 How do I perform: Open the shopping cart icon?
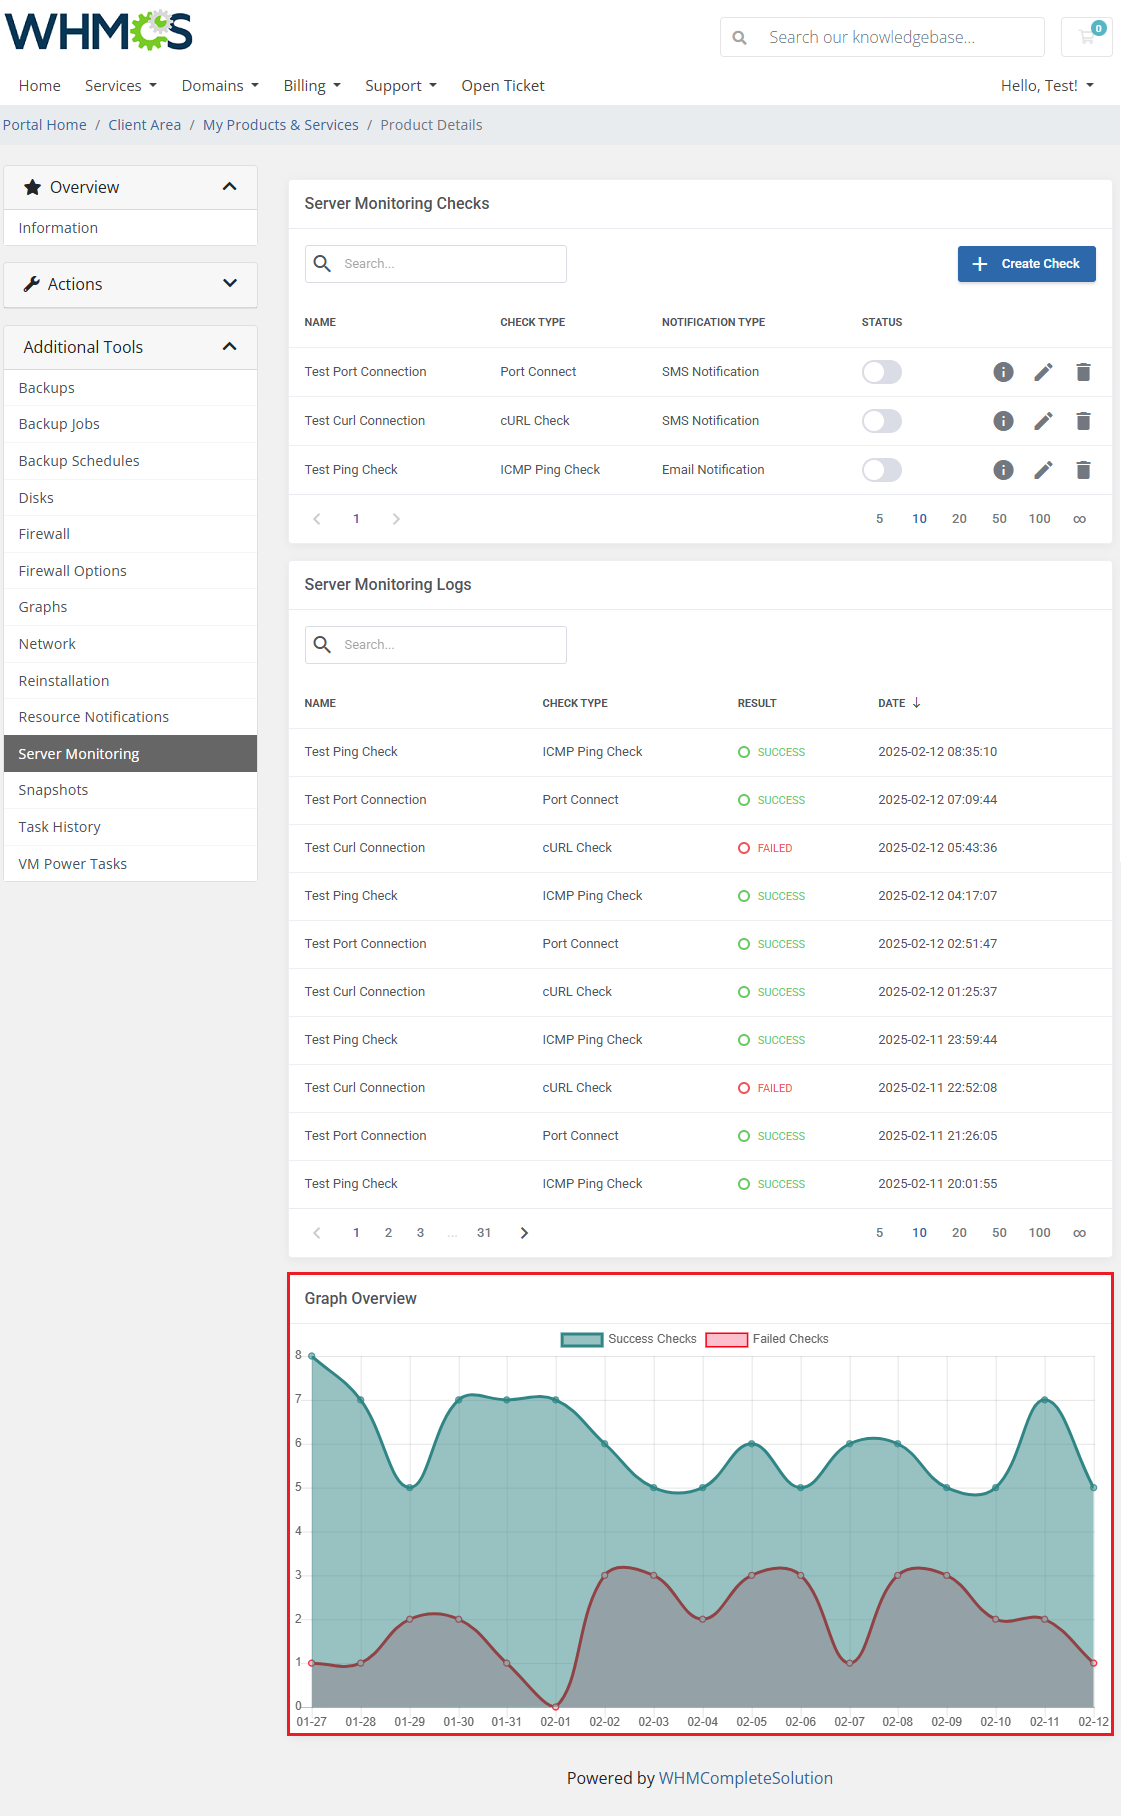1087,37
